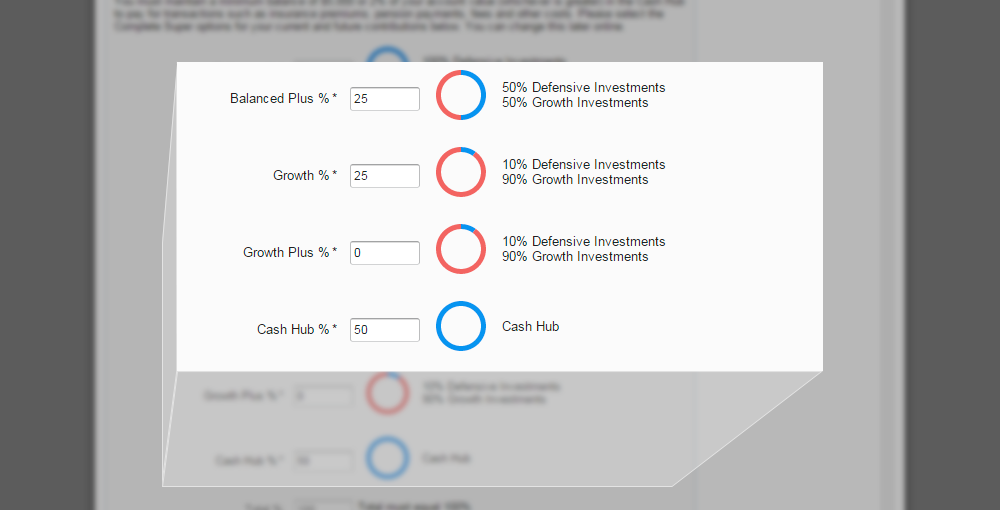Image resolution: width=1000 pixels, height=510 pixels.
Task: Click into the Growth Plus % field
Action: (x=385, y=253)
